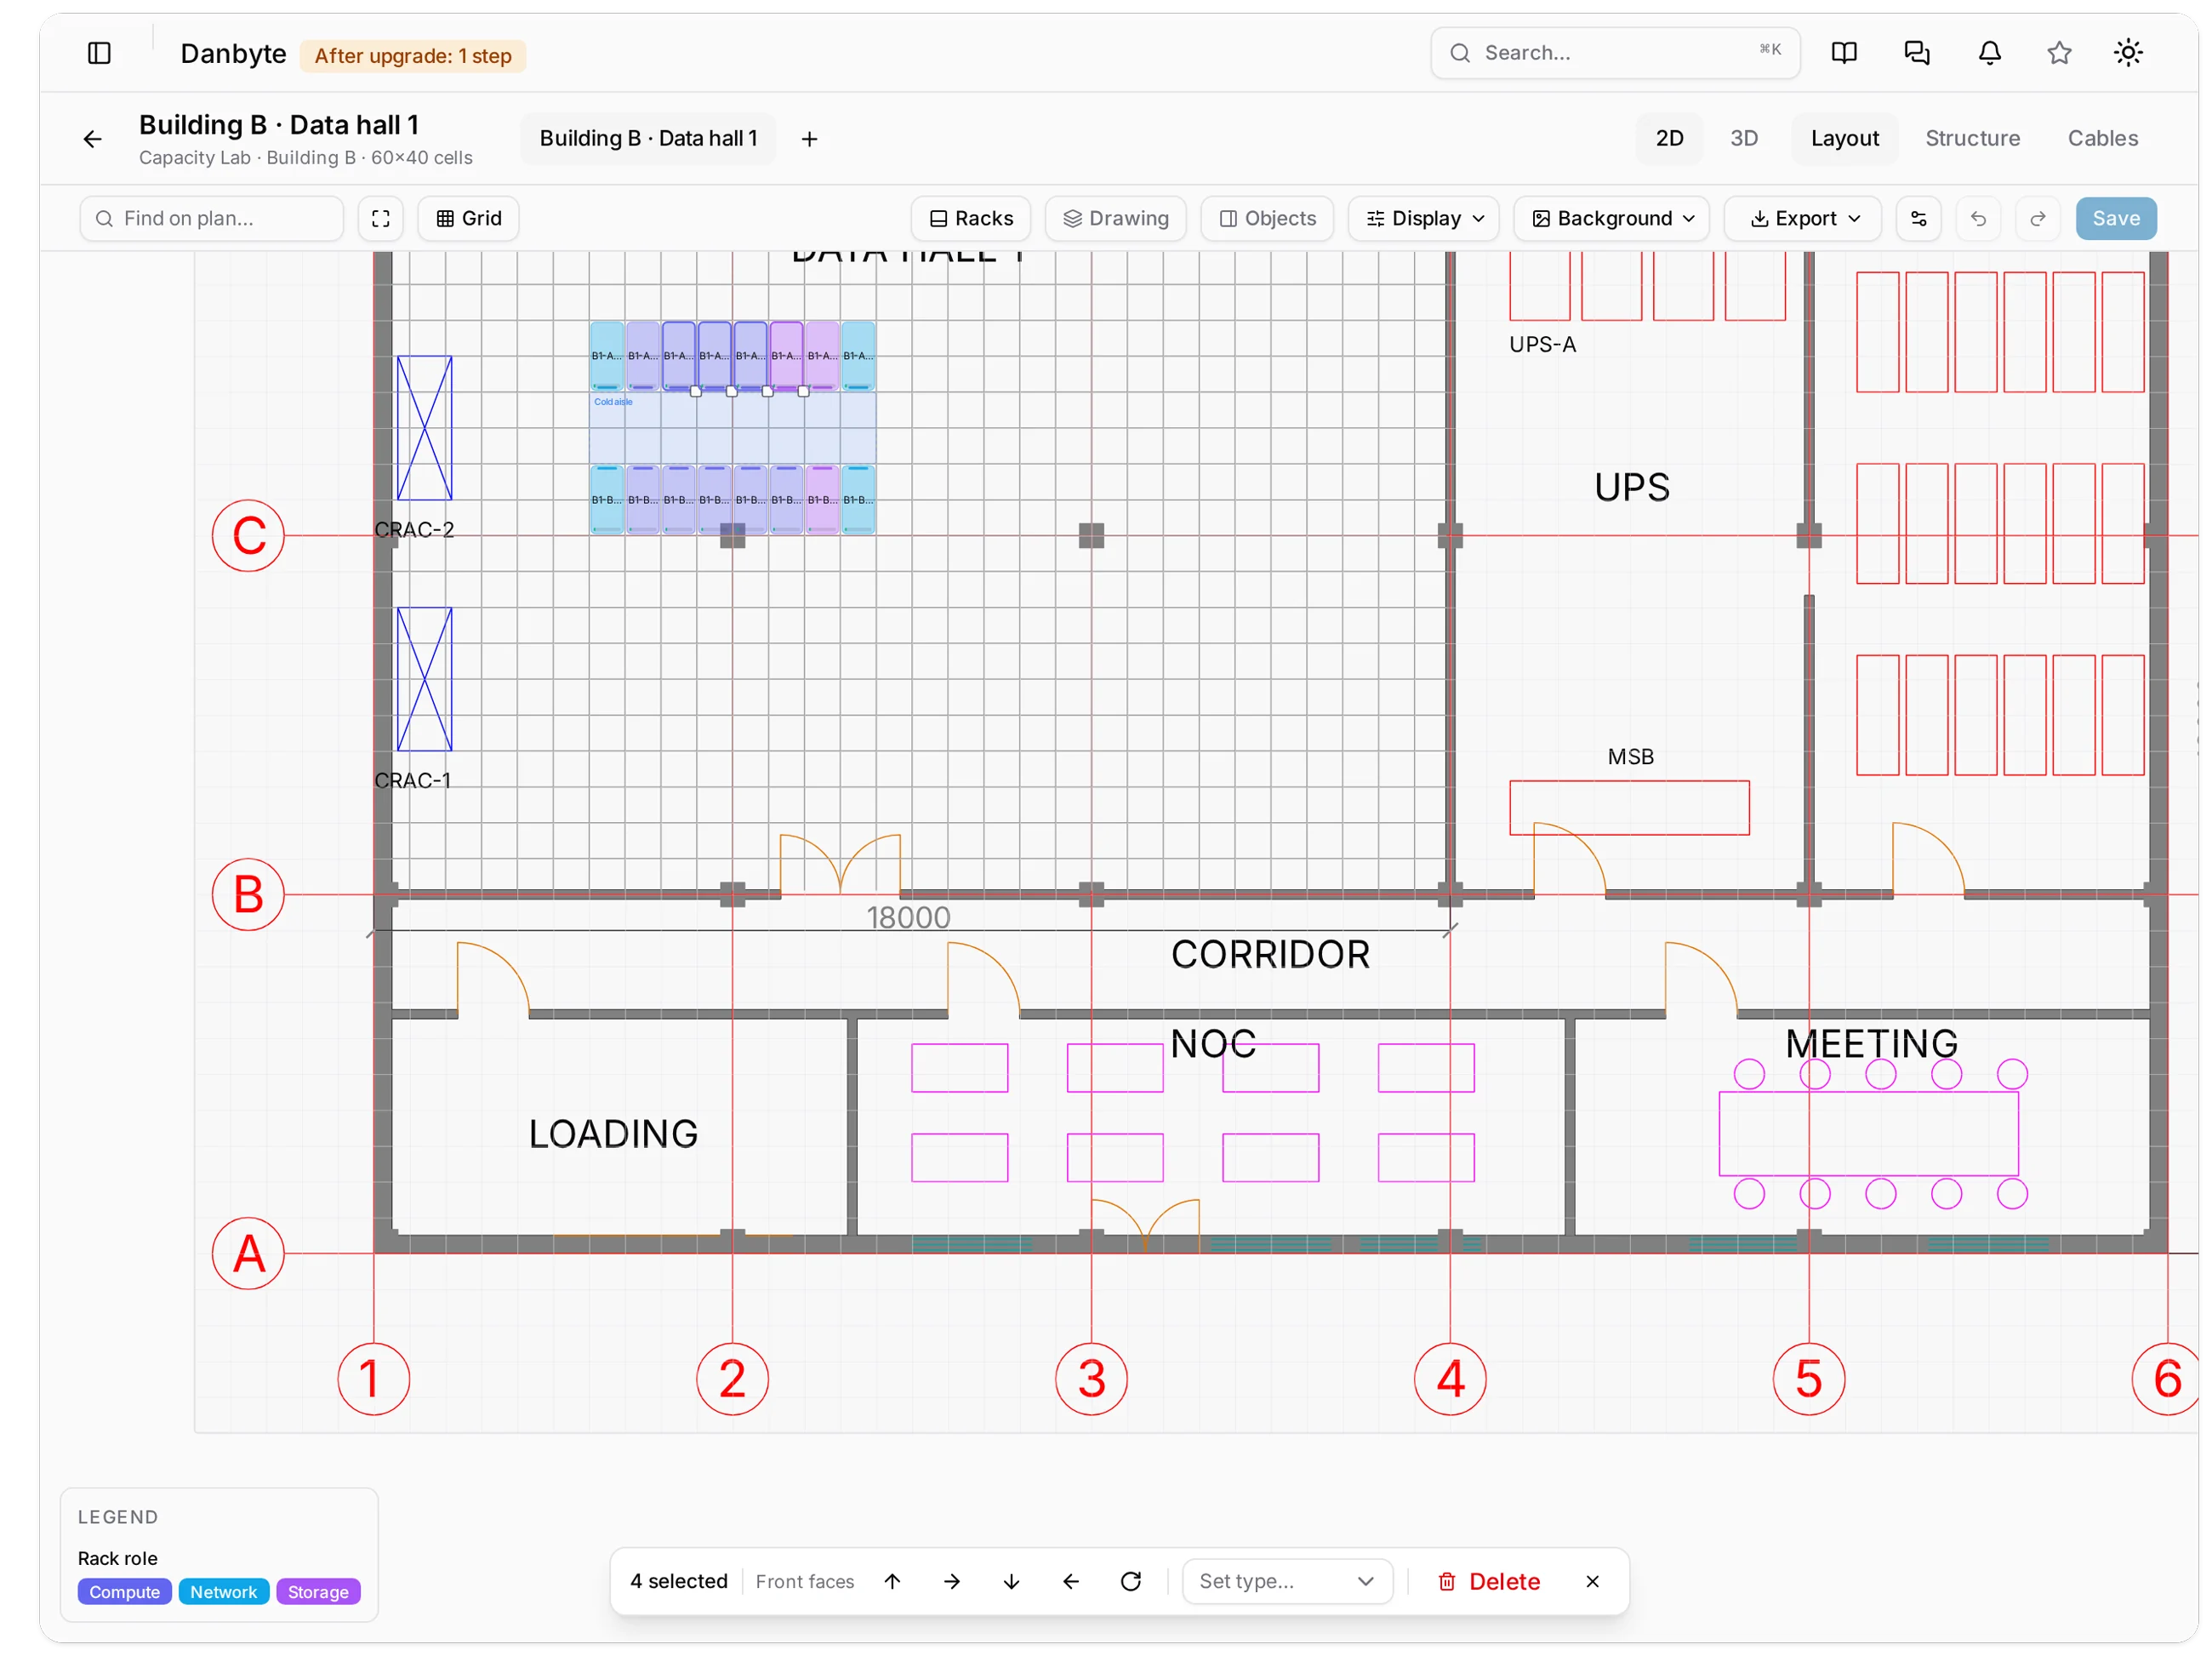Save the plan
2212x1656 pixels.
pyautogui.click(x=2115, y=218)
